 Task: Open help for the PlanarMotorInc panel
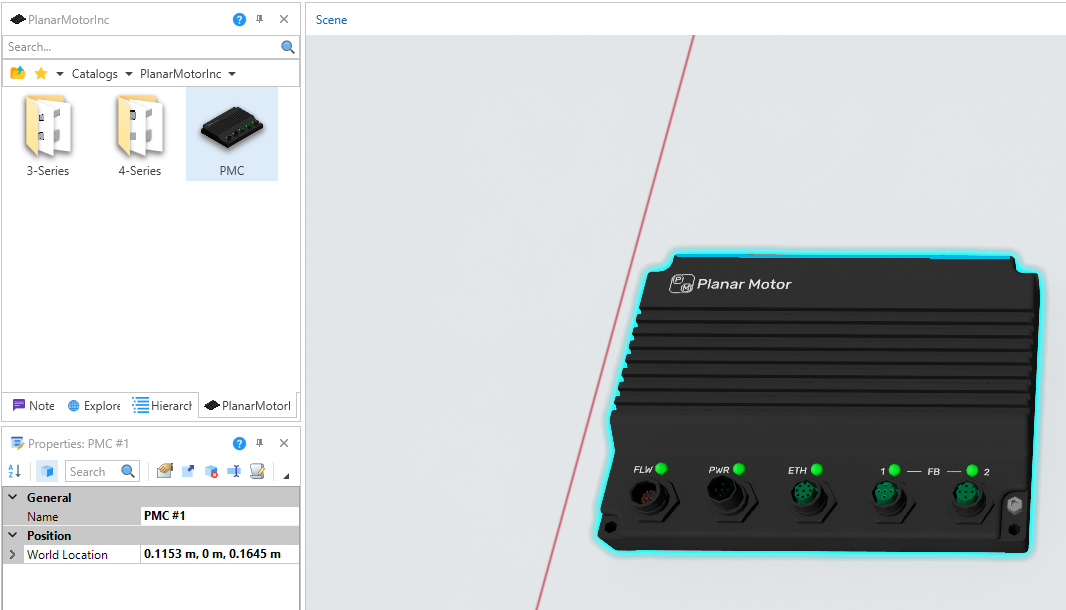(239, 19)
